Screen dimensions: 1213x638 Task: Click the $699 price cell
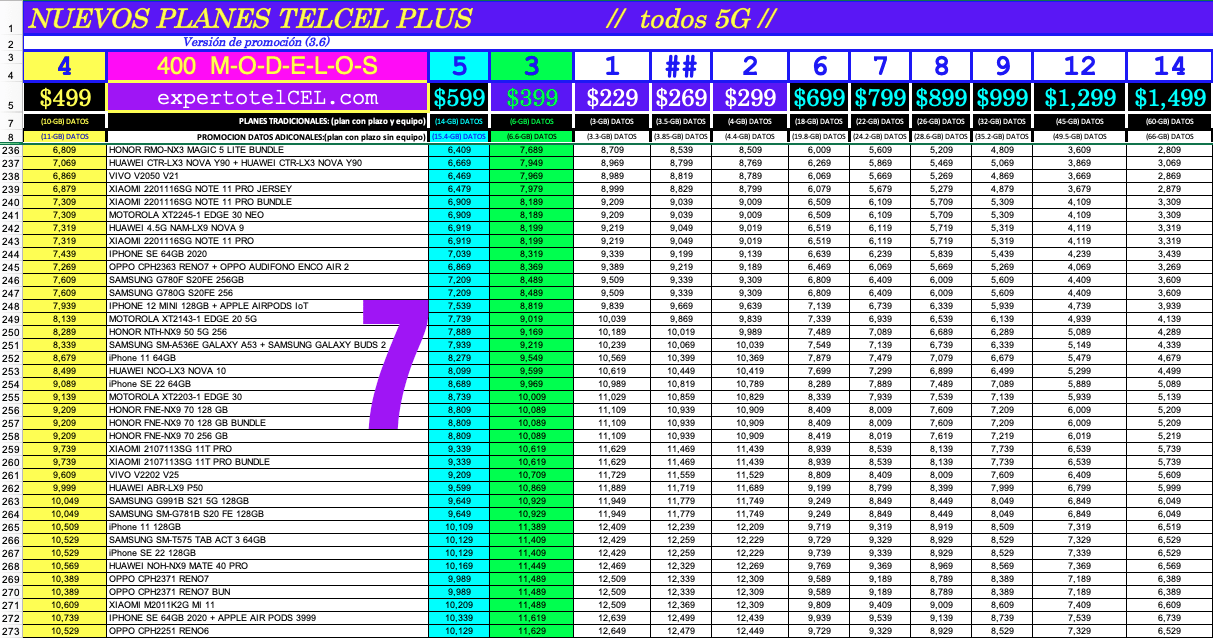pos(820,98)
